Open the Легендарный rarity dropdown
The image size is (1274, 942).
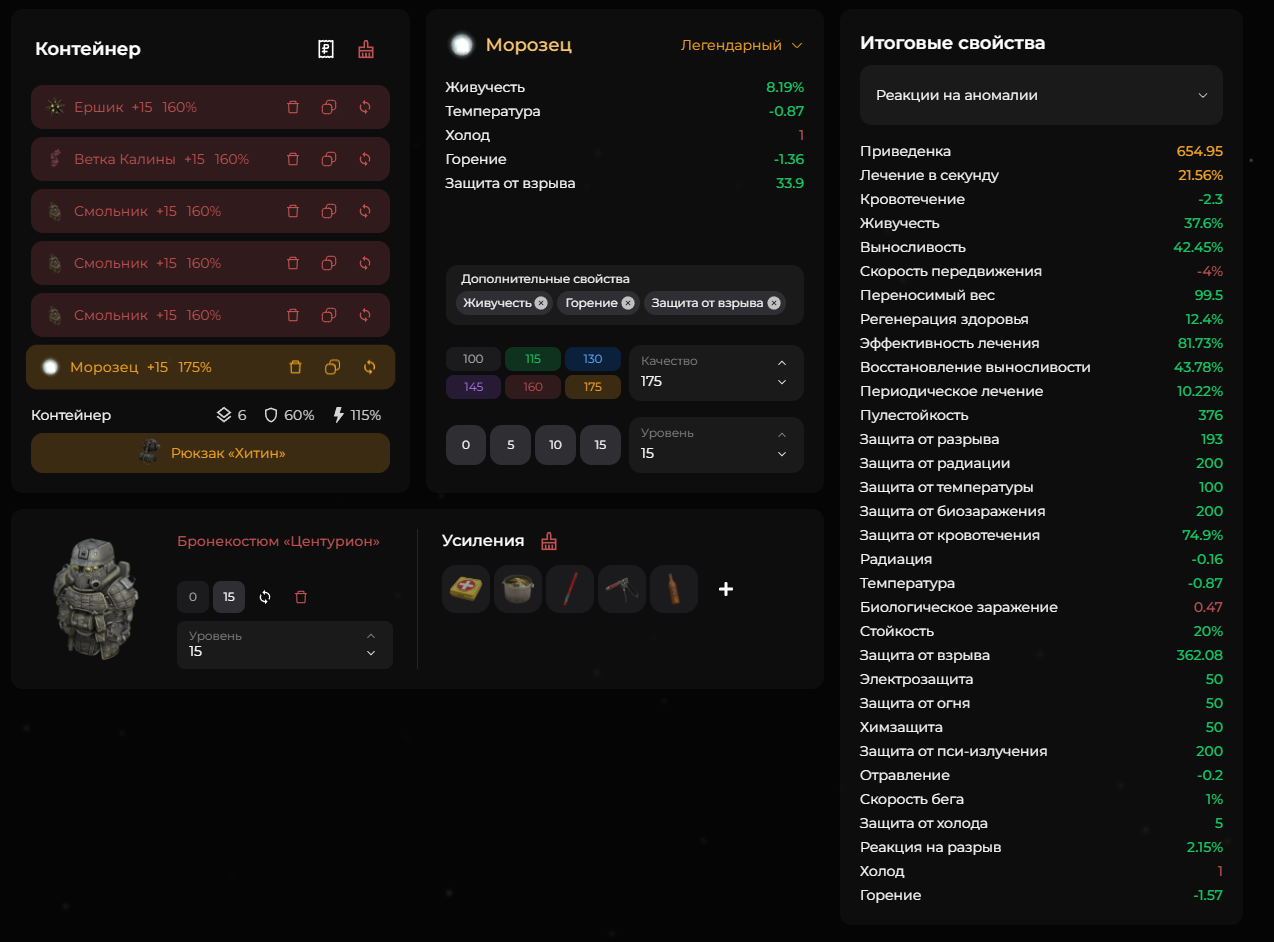(741, 45)
